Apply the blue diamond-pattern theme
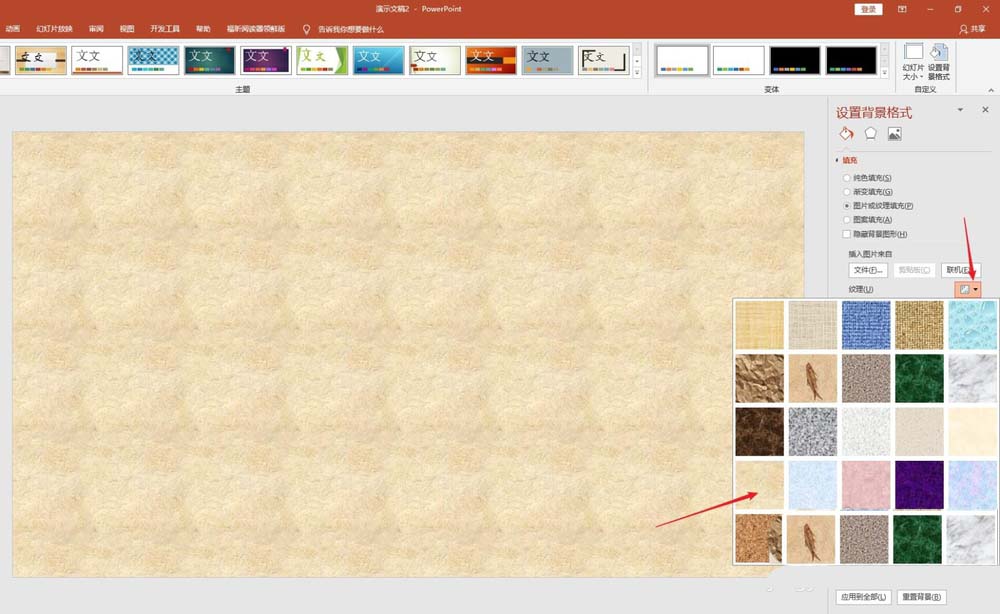 pos(153,61)
